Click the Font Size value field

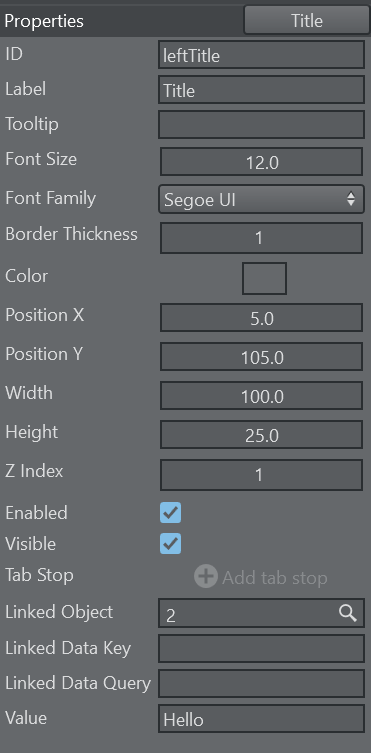click(x=261, y=162)
